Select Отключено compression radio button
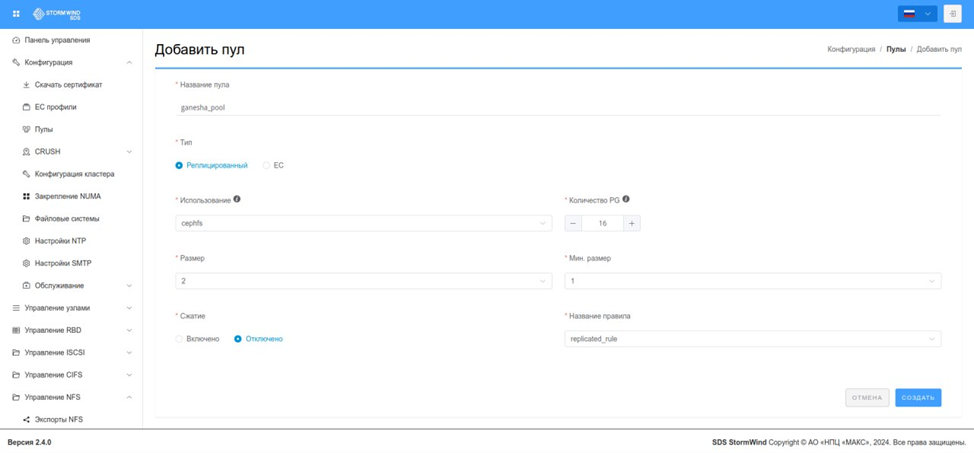Image resolution: width=974 pixels, height=453 pixels. point(237,339)
